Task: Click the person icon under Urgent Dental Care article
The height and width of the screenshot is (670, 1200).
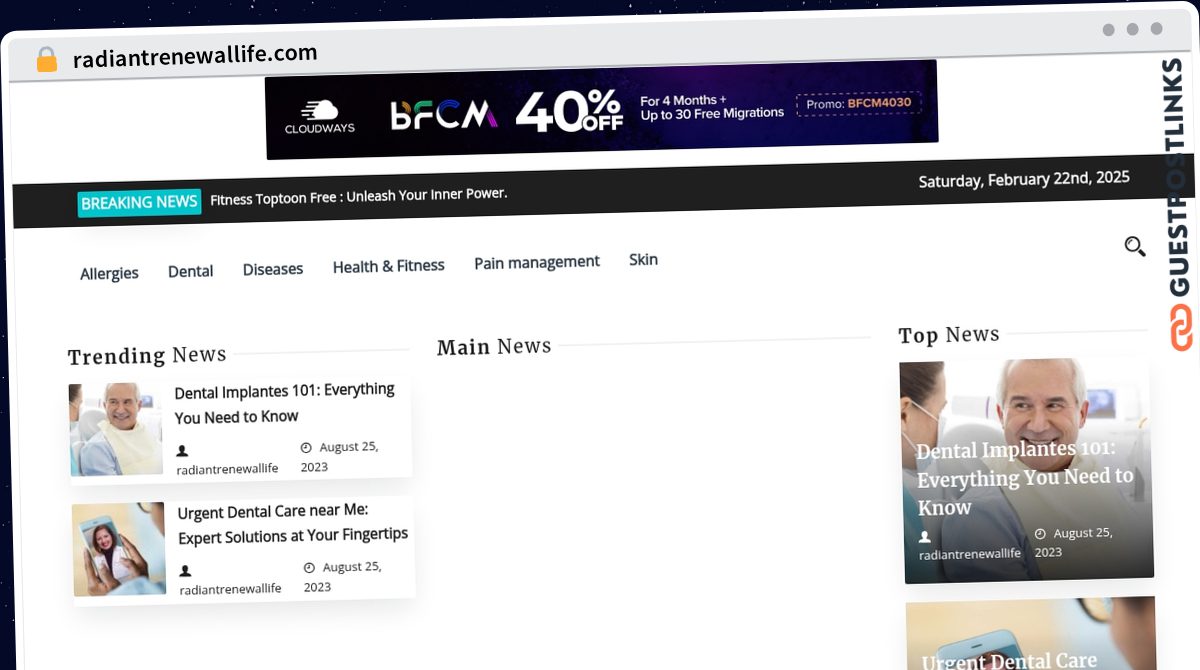Action: [x=185, y=570]
